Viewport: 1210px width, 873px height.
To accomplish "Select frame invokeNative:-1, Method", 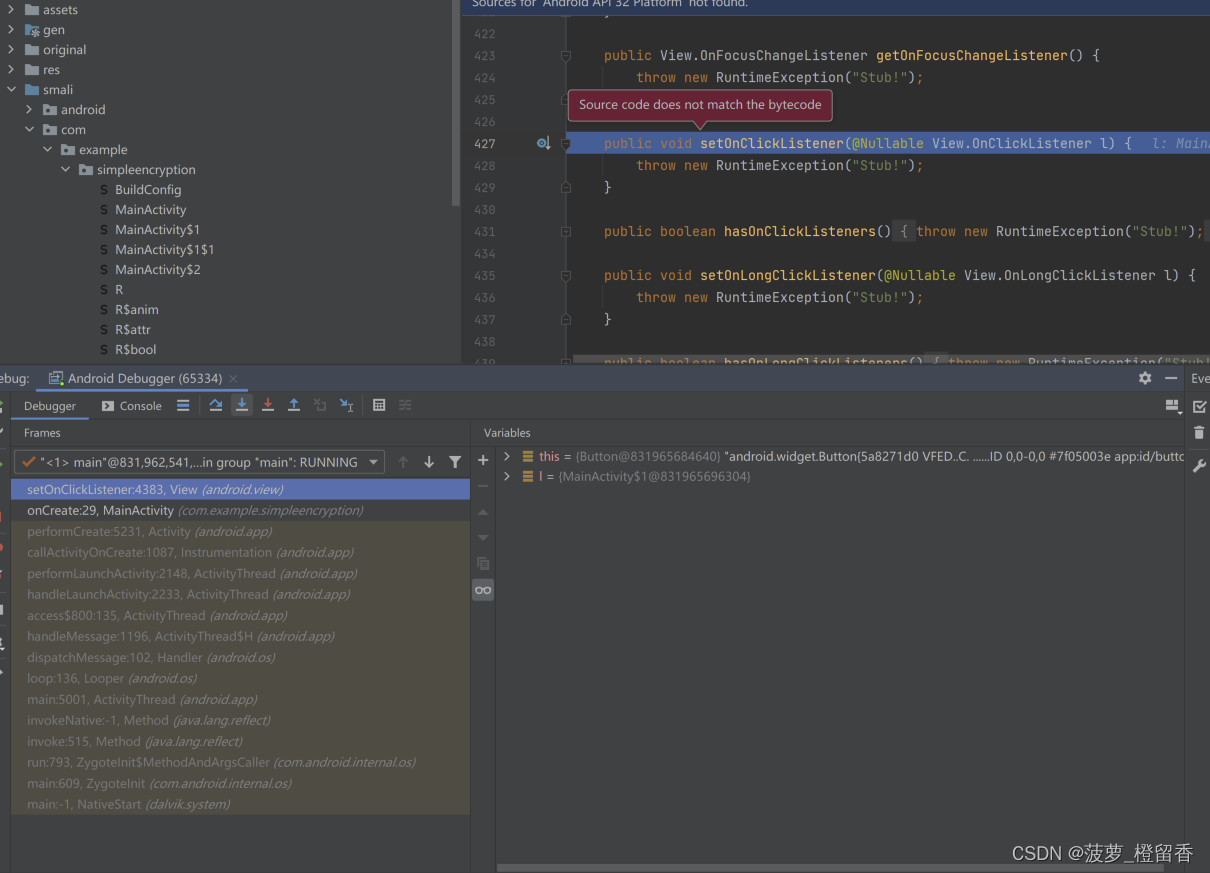I will coord(240,720).
